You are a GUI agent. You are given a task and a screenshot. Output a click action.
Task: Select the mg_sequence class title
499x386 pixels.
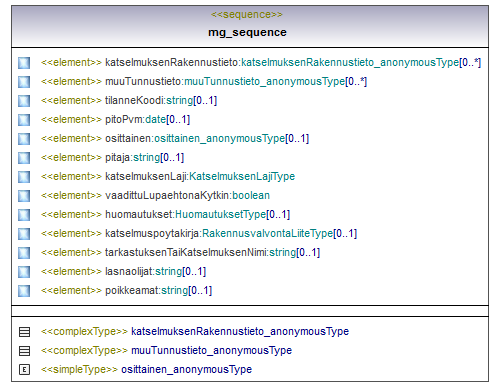(247, 32)
